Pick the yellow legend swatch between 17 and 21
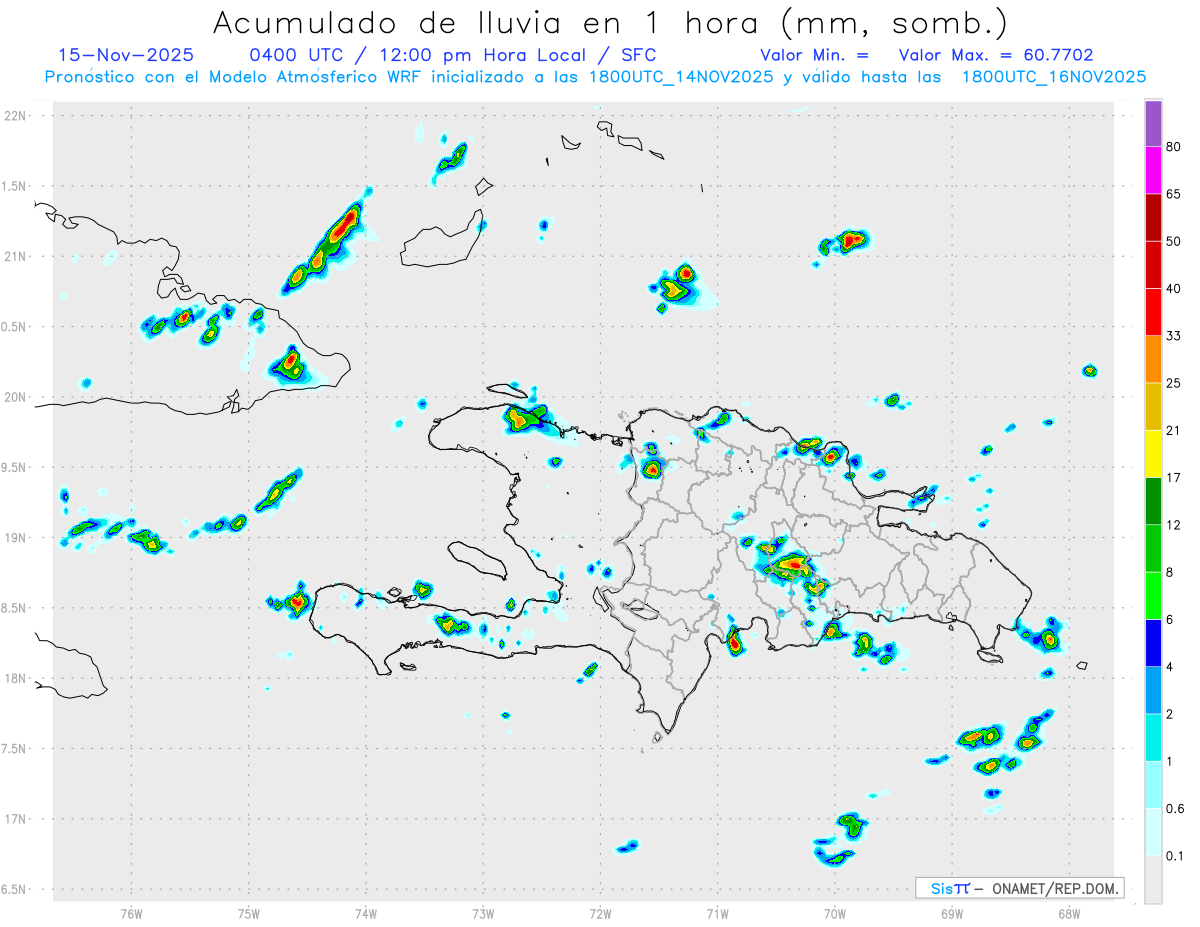This screenshot has width=1200, height=927. (1153, 454)
